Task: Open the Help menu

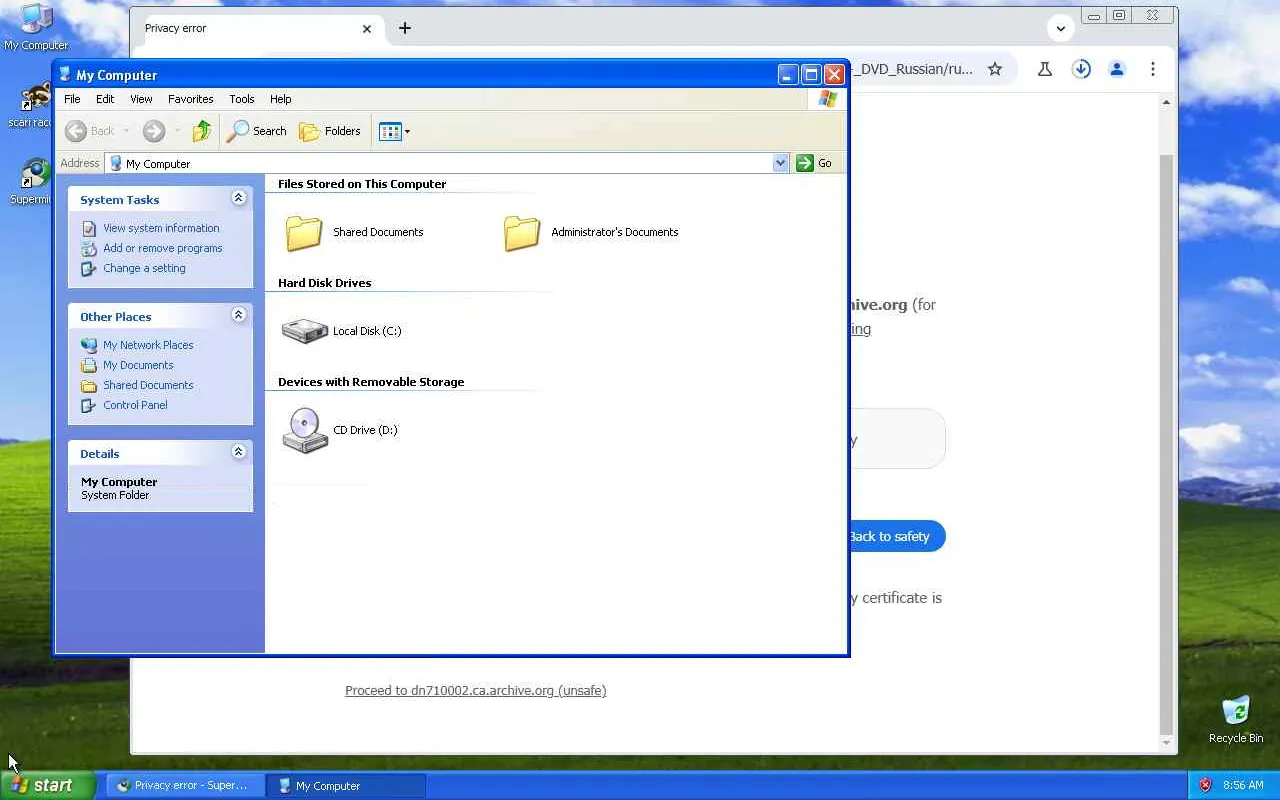Action: (x=281, y=99)
